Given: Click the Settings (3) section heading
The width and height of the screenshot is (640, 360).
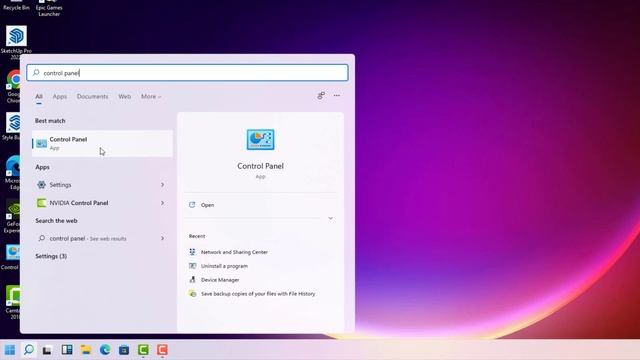Looking at the screenshot, I should [x=51, y=256].
